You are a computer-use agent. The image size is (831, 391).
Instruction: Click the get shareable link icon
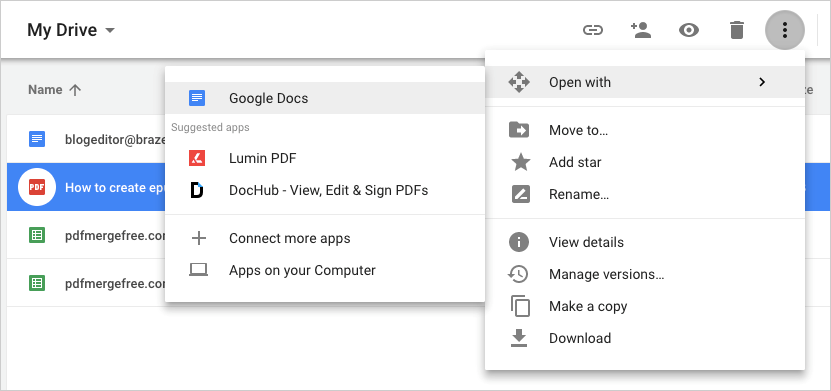click(x=593, y=30)
